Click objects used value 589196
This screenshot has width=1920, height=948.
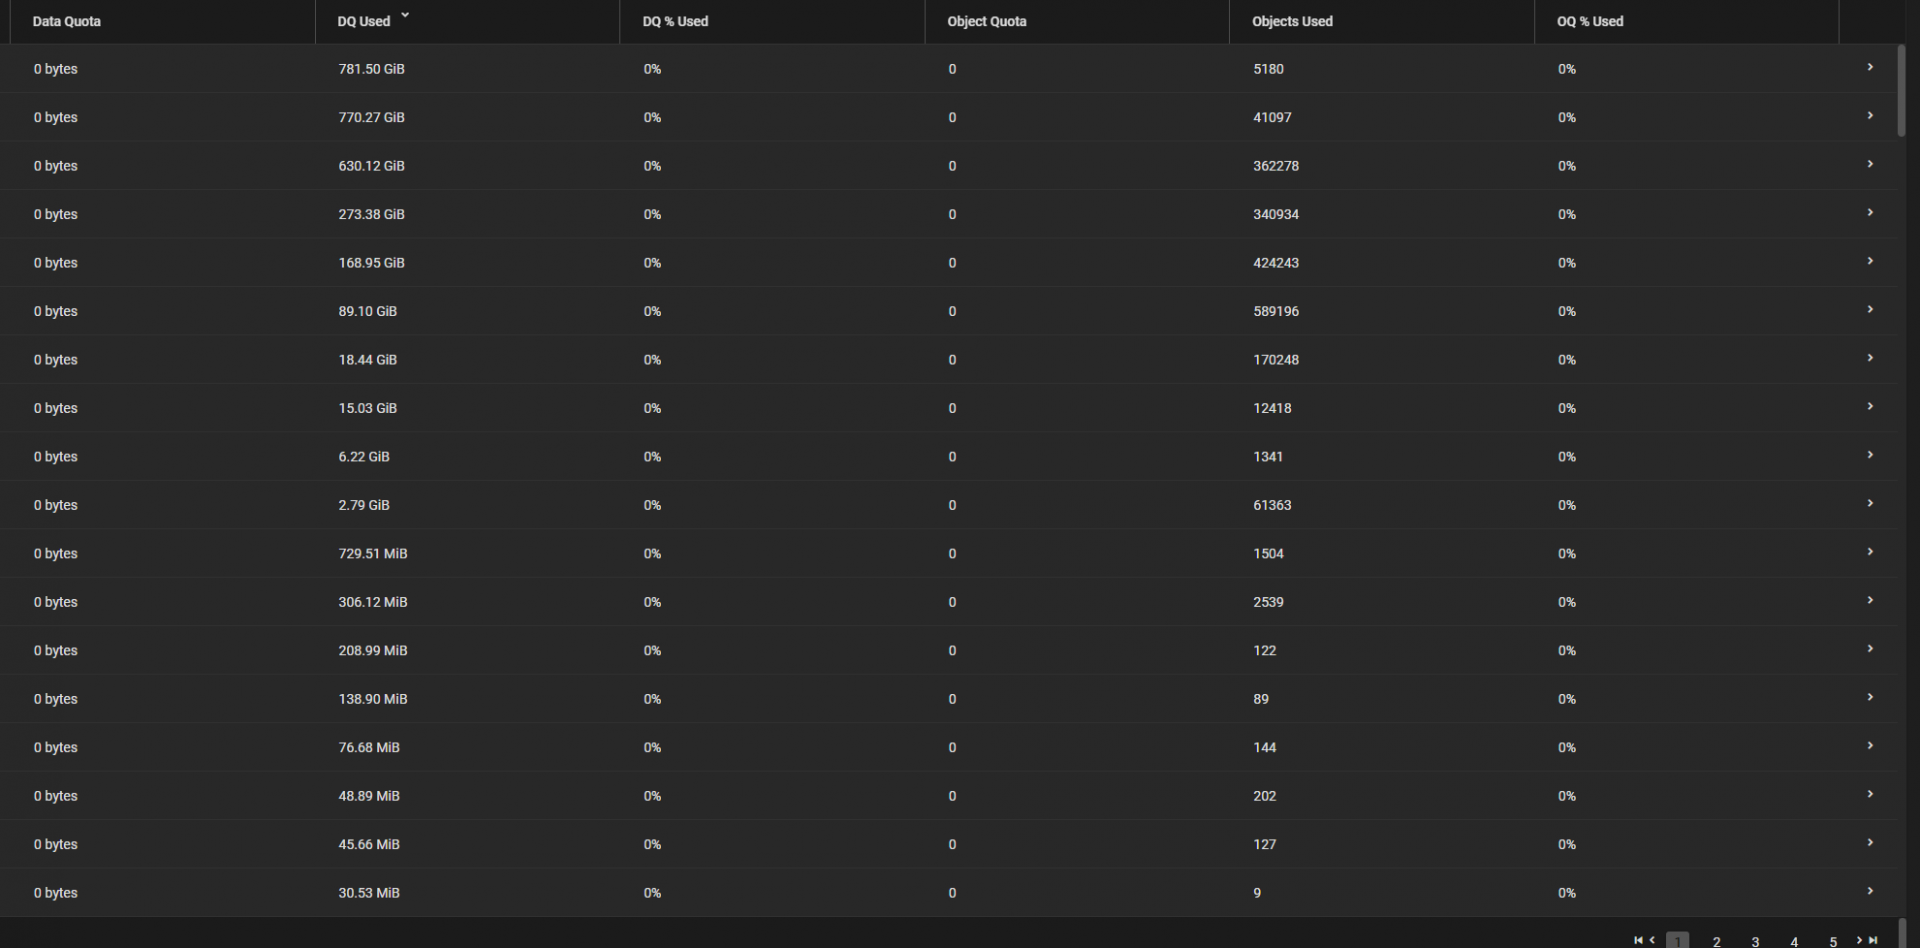point(1276,311)
